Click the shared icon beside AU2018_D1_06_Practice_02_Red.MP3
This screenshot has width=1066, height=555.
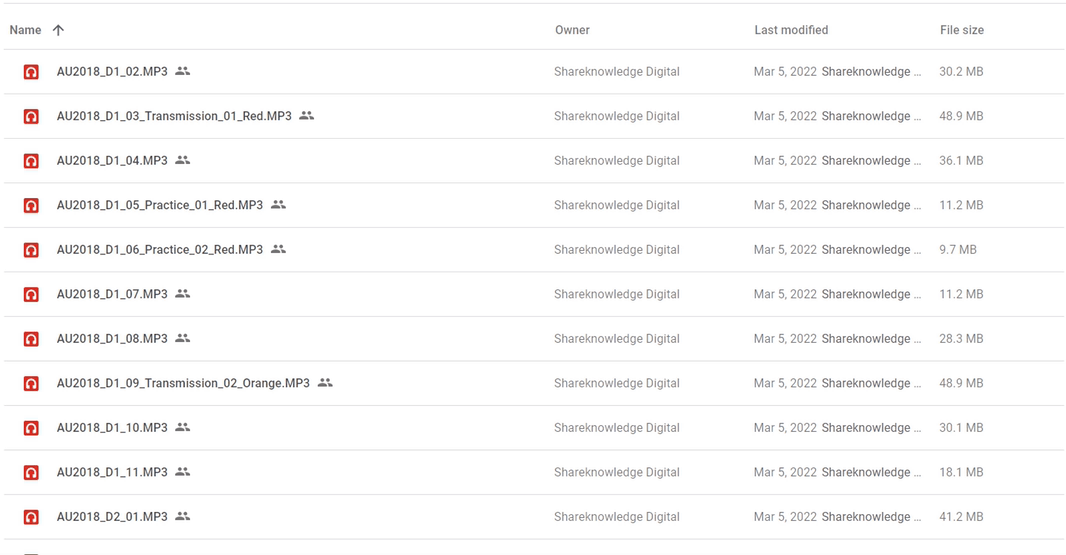pos(278,250)
